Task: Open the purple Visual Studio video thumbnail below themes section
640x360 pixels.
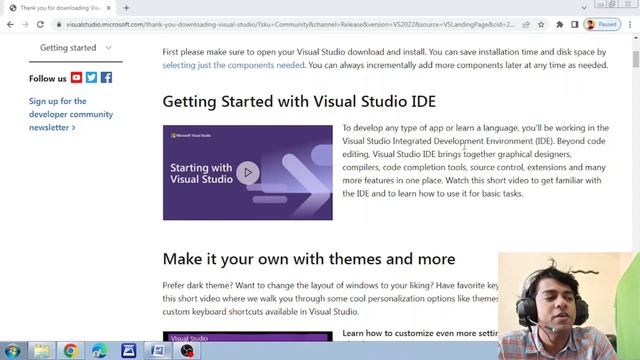Action: [x=248, y=337]
